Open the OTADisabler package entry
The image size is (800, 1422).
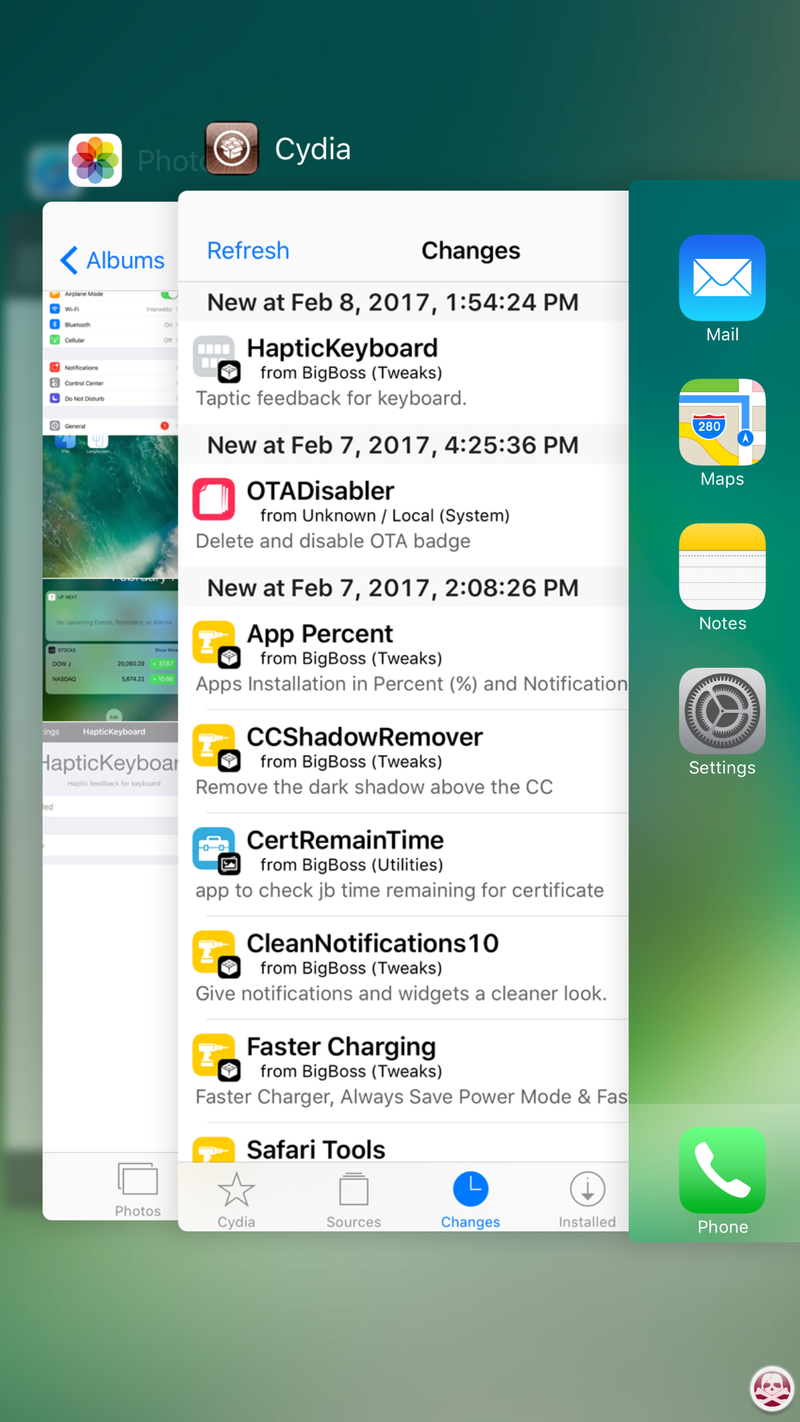coord(403,515)
